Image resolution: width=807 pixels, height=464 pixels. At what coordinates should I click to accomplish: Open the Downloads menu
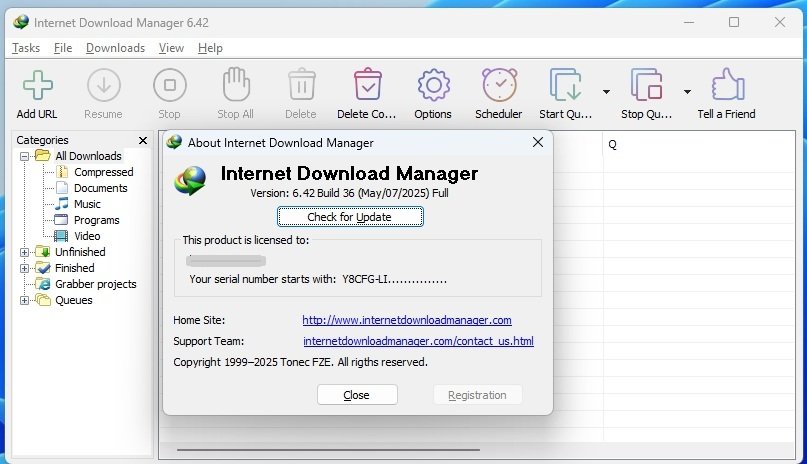pyautogui.click(x=115, y=48)
